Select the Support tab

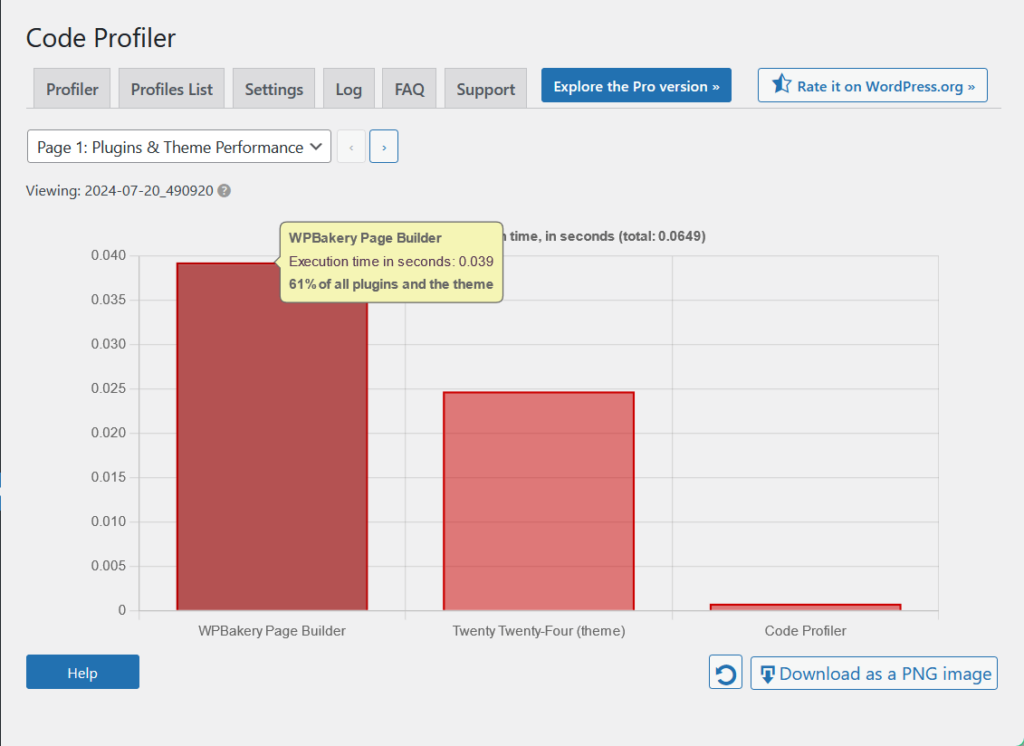[486, 89]
